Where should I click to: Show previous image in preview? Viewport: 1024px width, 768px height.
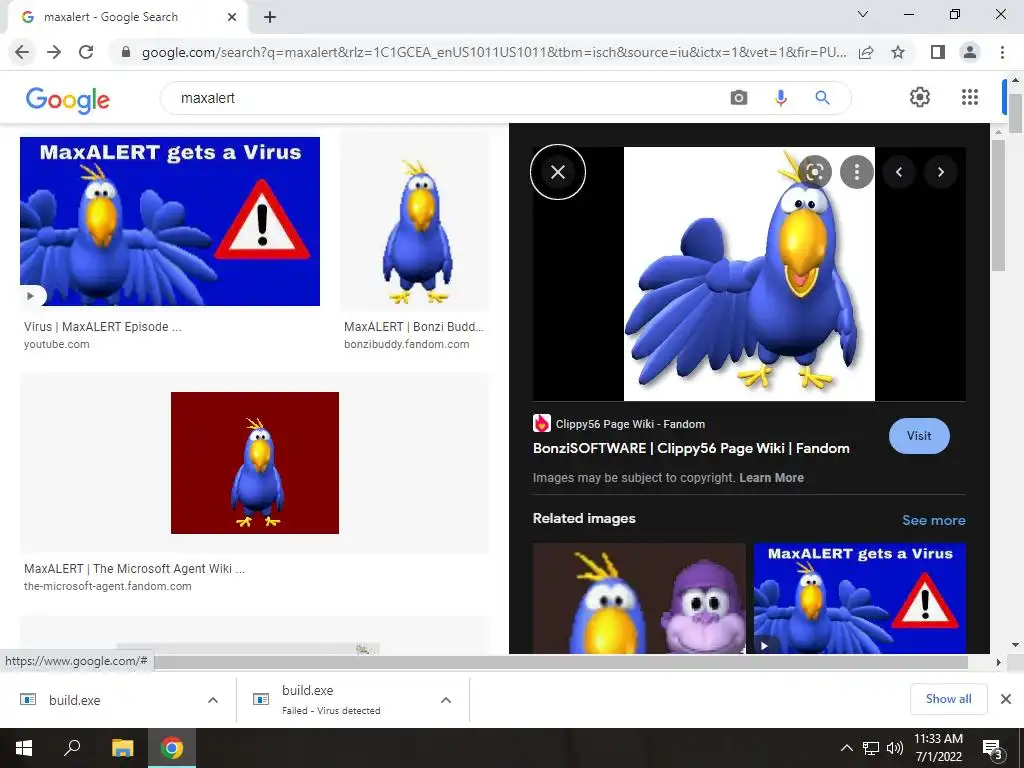point(899,172)
